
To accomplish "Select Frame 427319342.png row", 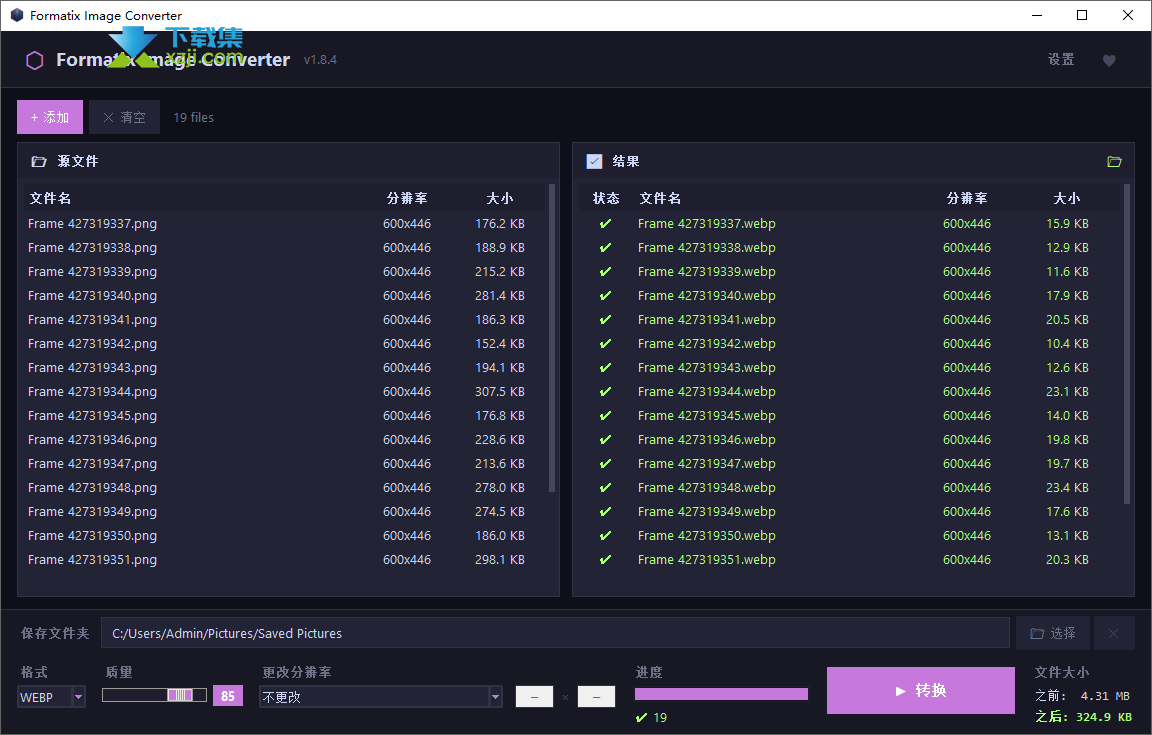I will (285, 344).
